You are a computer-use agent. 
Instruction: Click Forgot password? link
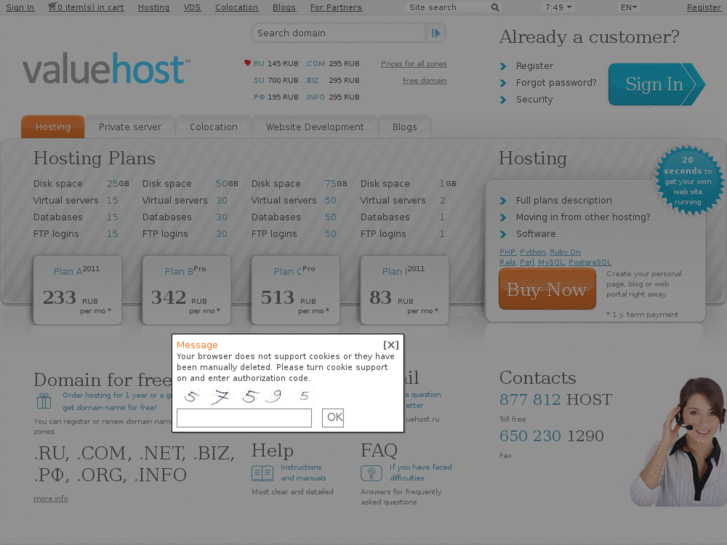coord(556,83)
